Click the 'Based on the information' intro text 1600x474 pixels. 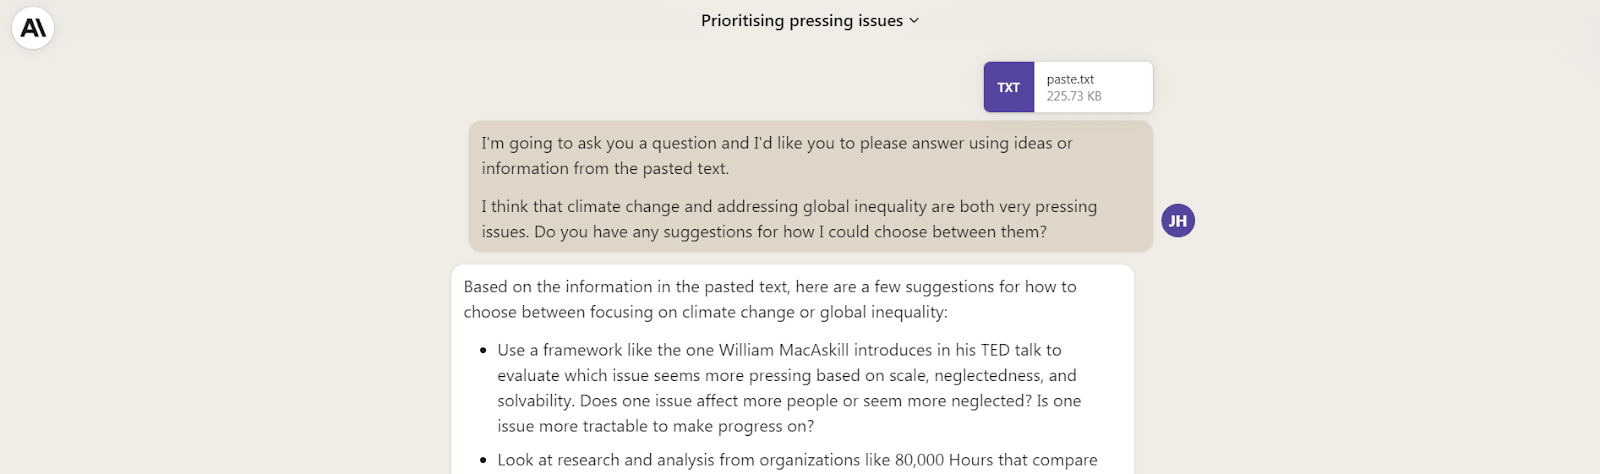tap(769, 299)
